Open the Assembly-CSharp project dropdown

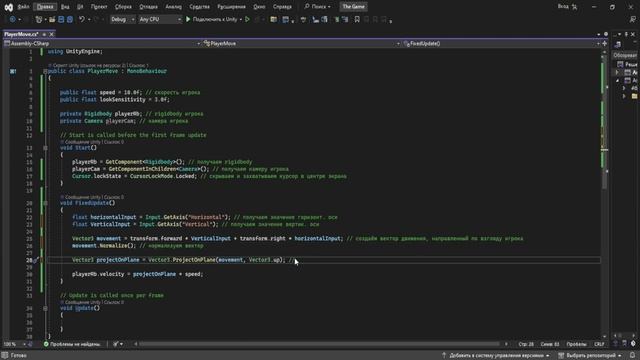click(102, 43)
